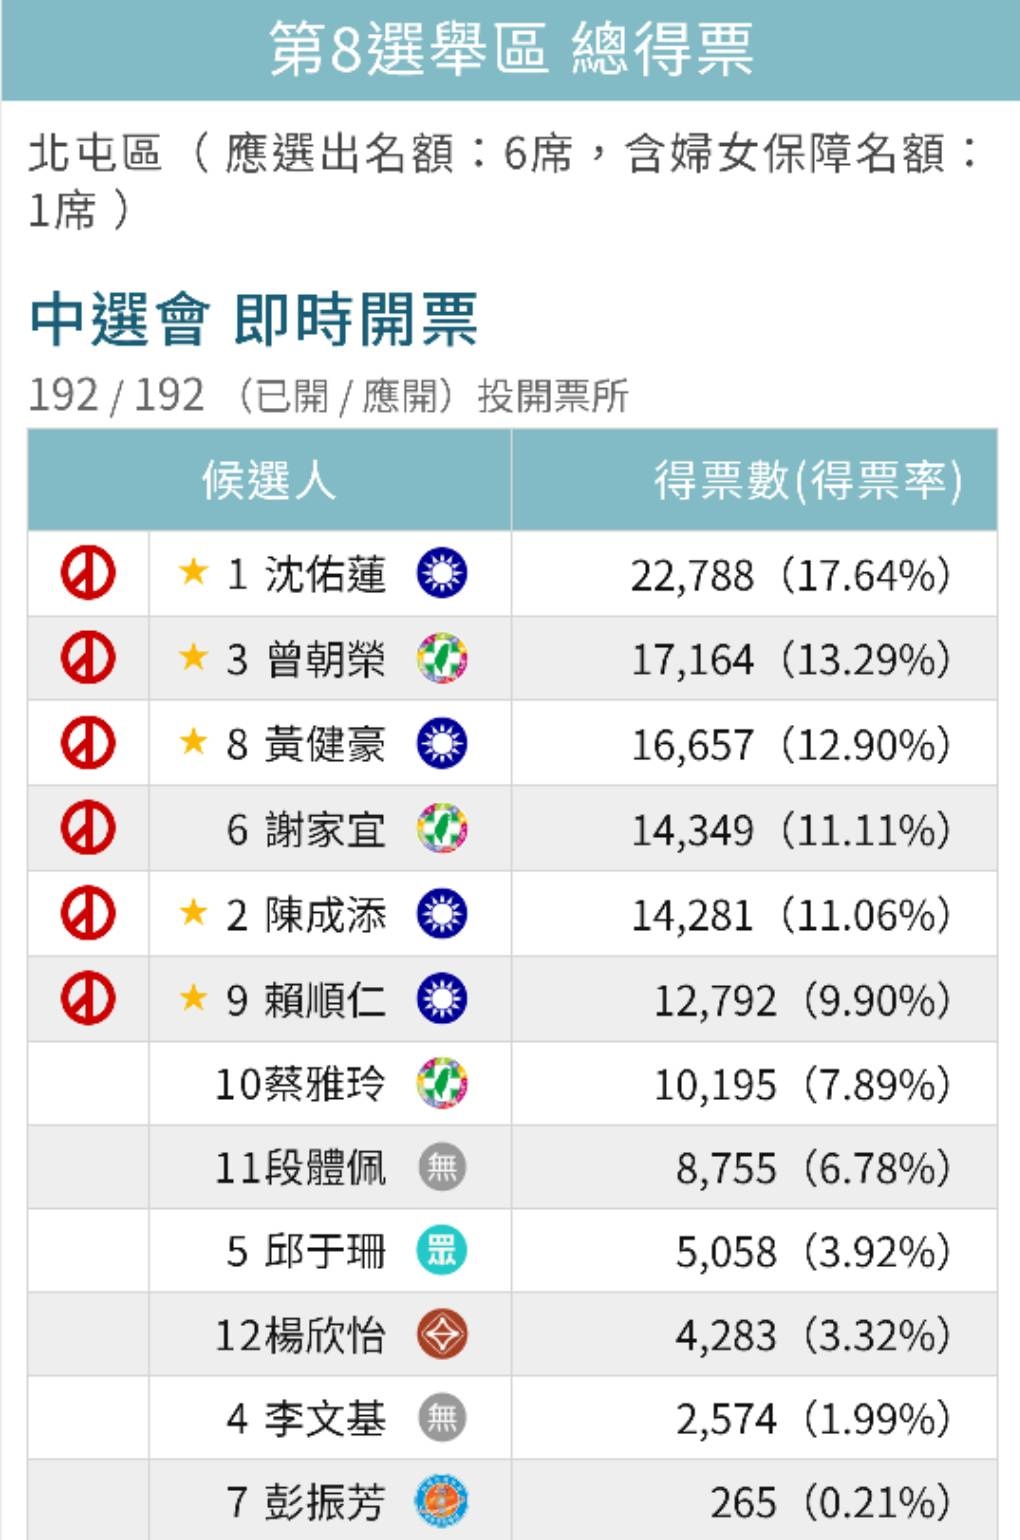This screenshot has width=1020, height=1540.
Task: Click the 中選會 即時開票 heading
Action: (254, 320)
